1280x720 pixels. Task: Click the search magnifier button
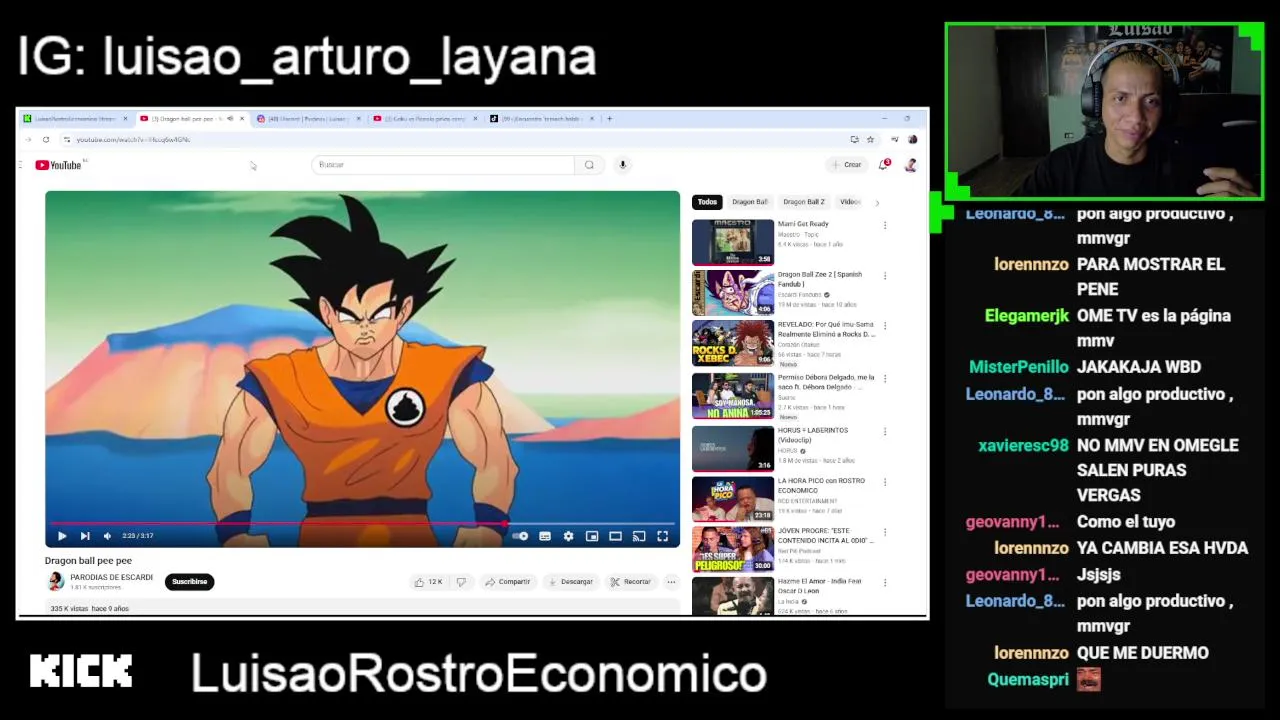click(589, 165)
